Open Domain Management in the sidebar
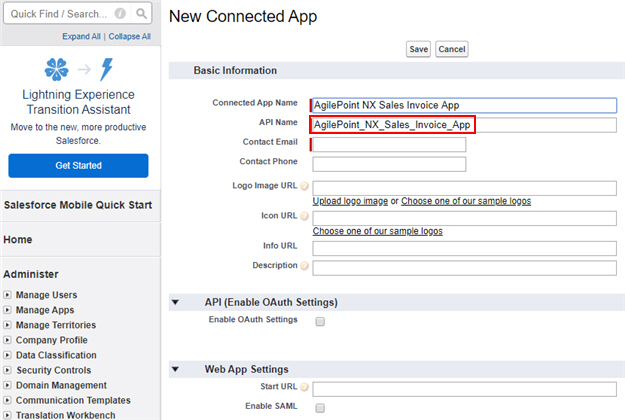Viewport: 625px width, 420px height. 61,385
